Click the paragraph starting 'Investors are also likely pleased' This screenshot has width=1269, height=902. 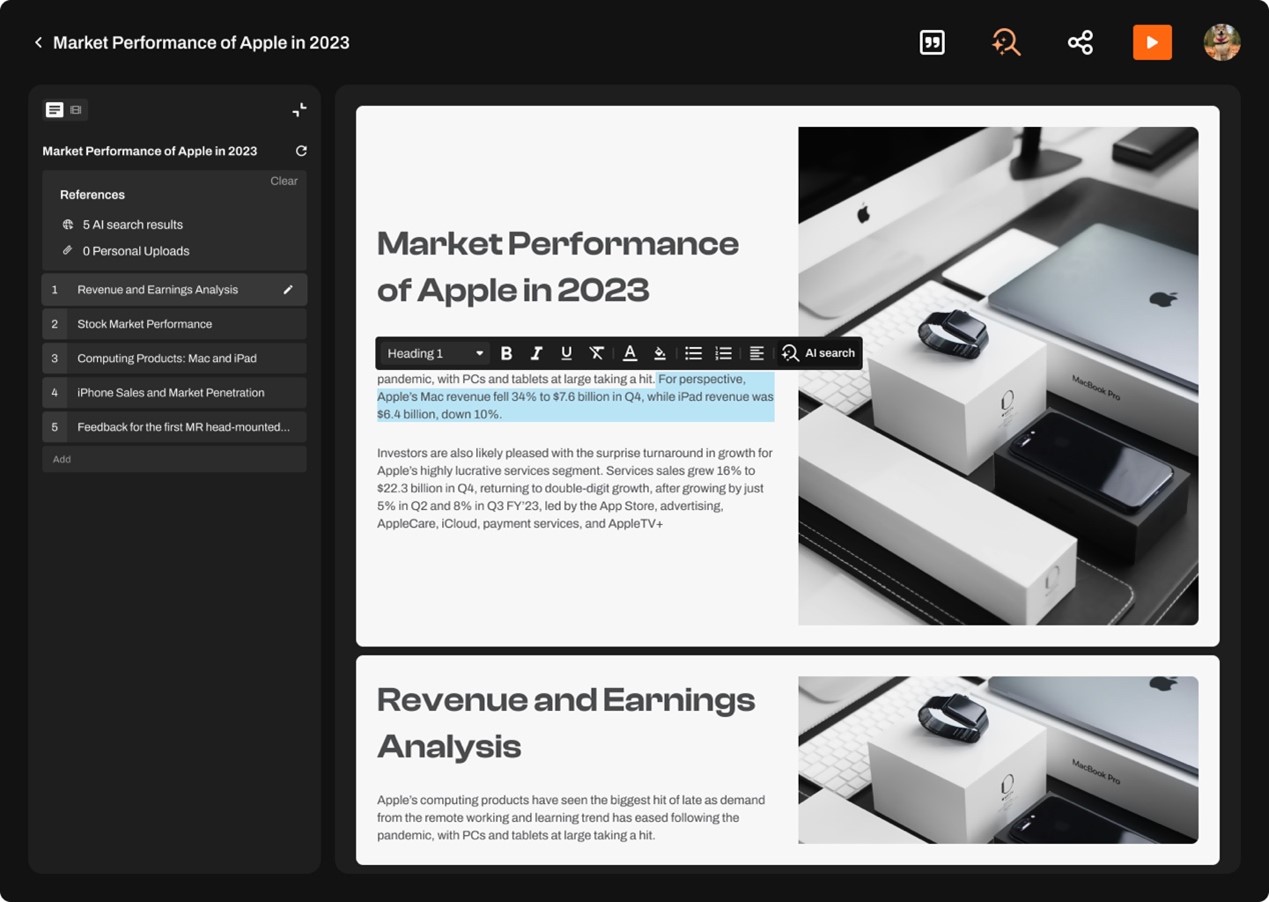[x=575, y=488]
